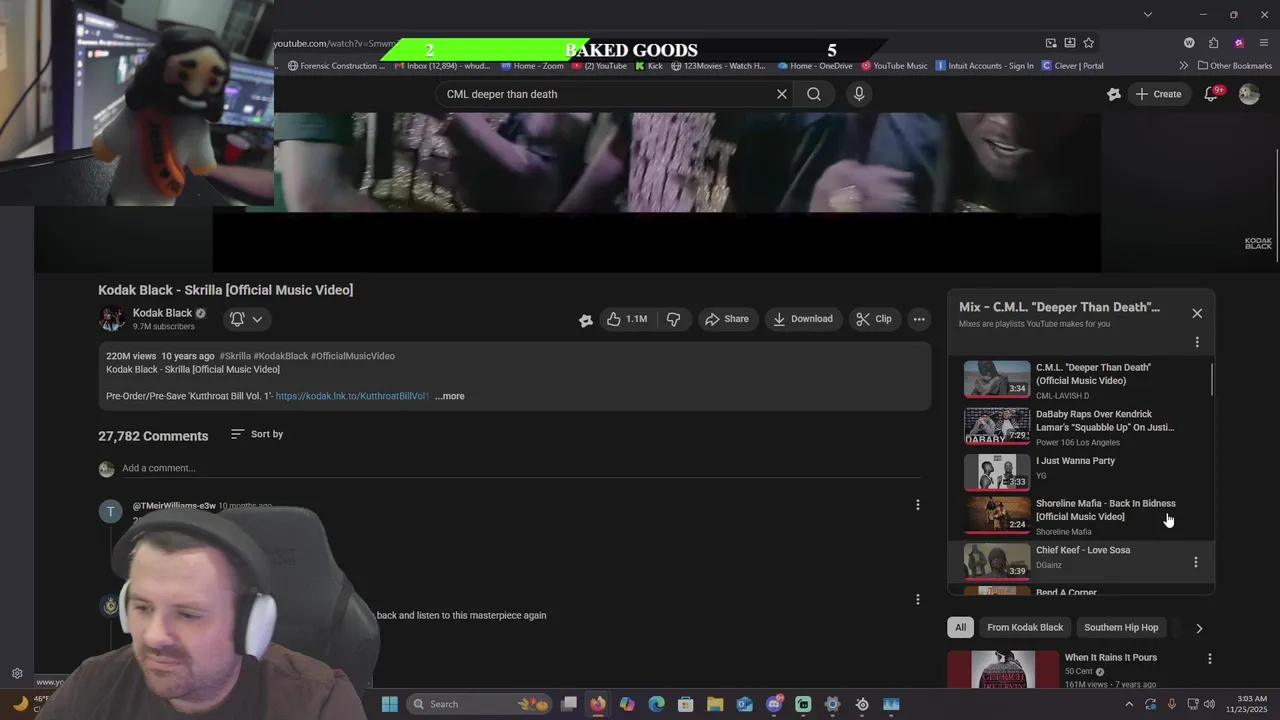The width and height of the screenshot is (1280, 720).
Task: Play Shoreline Mafia Back In Bidness
Action: click(1080, 516)
